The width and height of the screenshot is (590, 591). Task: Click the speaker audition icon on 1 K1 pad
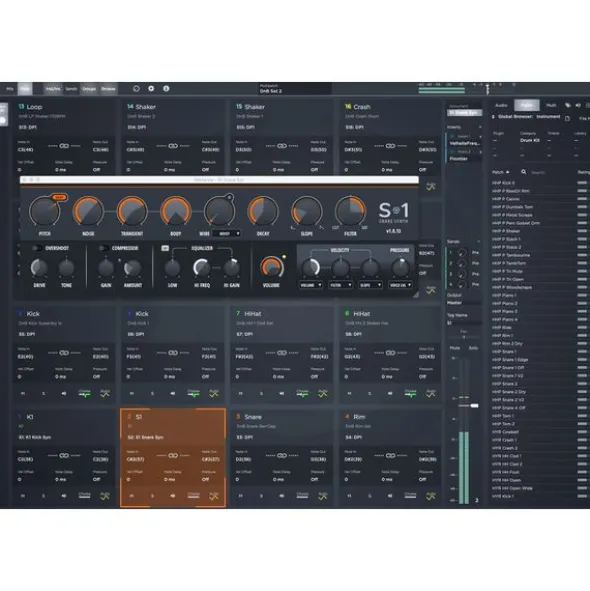(64, 496)
